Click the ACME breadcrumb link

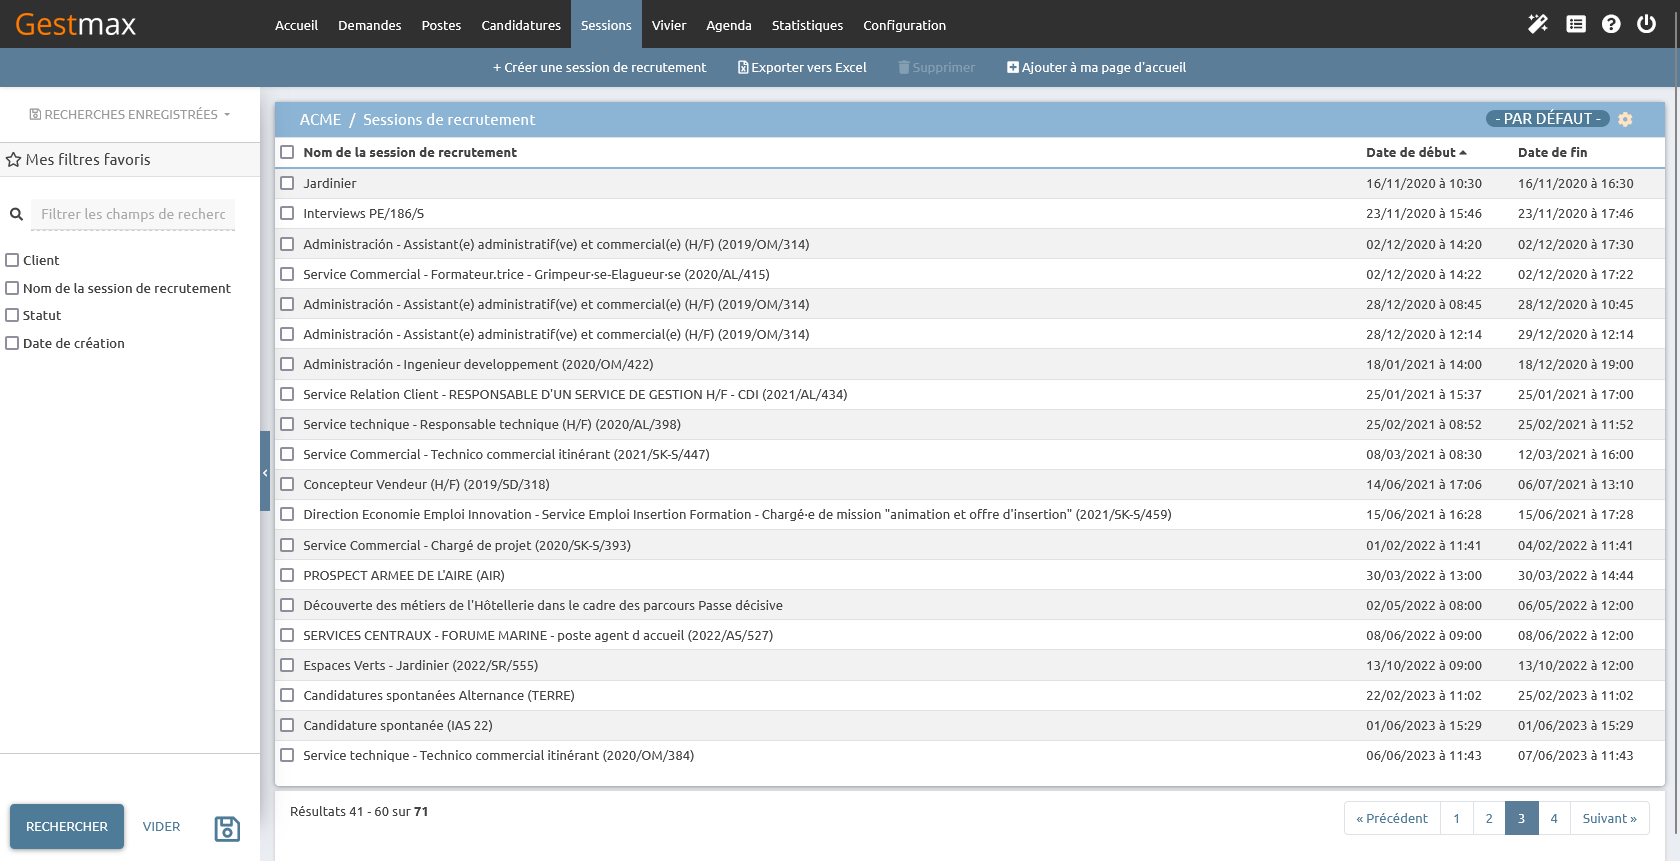click(320, 120)
